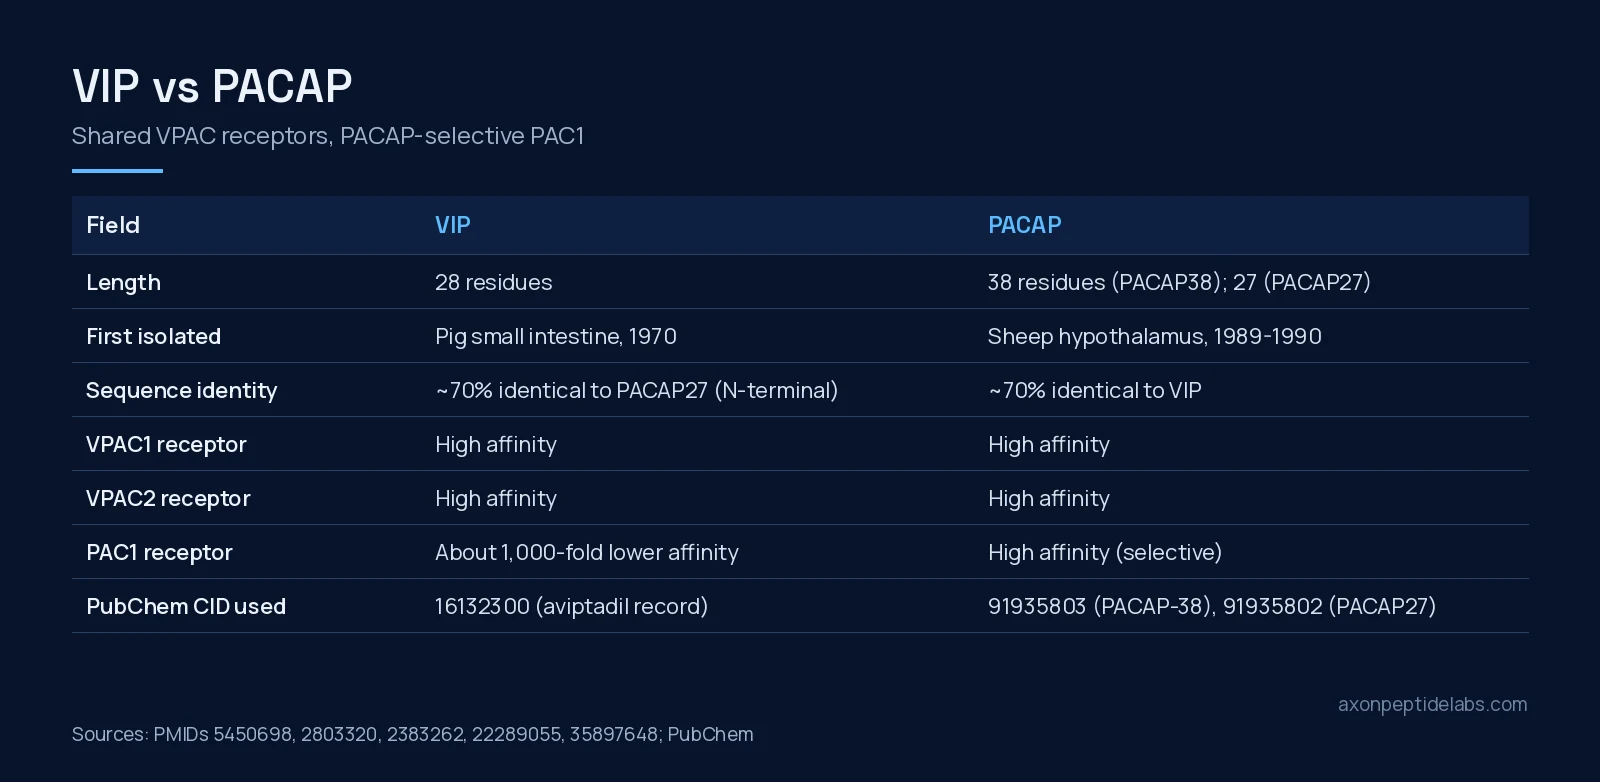The image size is (1600, 782).
Task: Click the axonpeptidelabs.com site label
Action: tap(1432, 705)
